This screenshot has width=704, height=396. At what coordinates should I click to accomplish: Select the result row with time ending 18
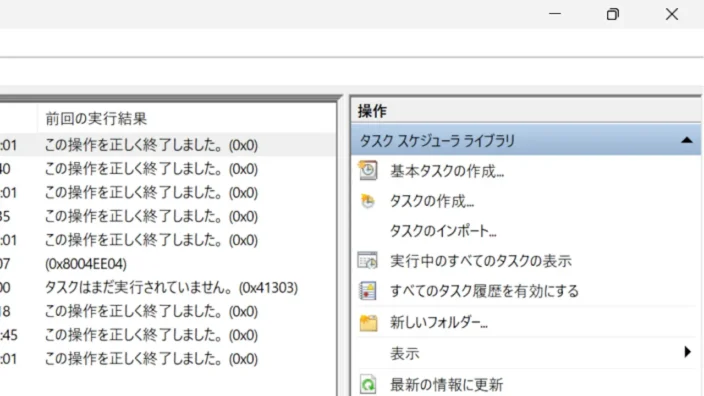click(x=168, y=311)
